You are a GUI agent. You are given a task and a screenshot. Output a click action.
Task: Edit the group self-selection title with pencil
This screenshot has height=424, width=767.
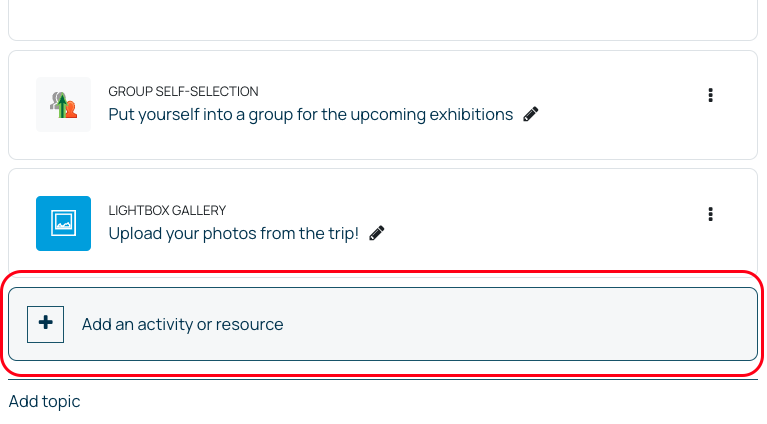click(531, 114)
